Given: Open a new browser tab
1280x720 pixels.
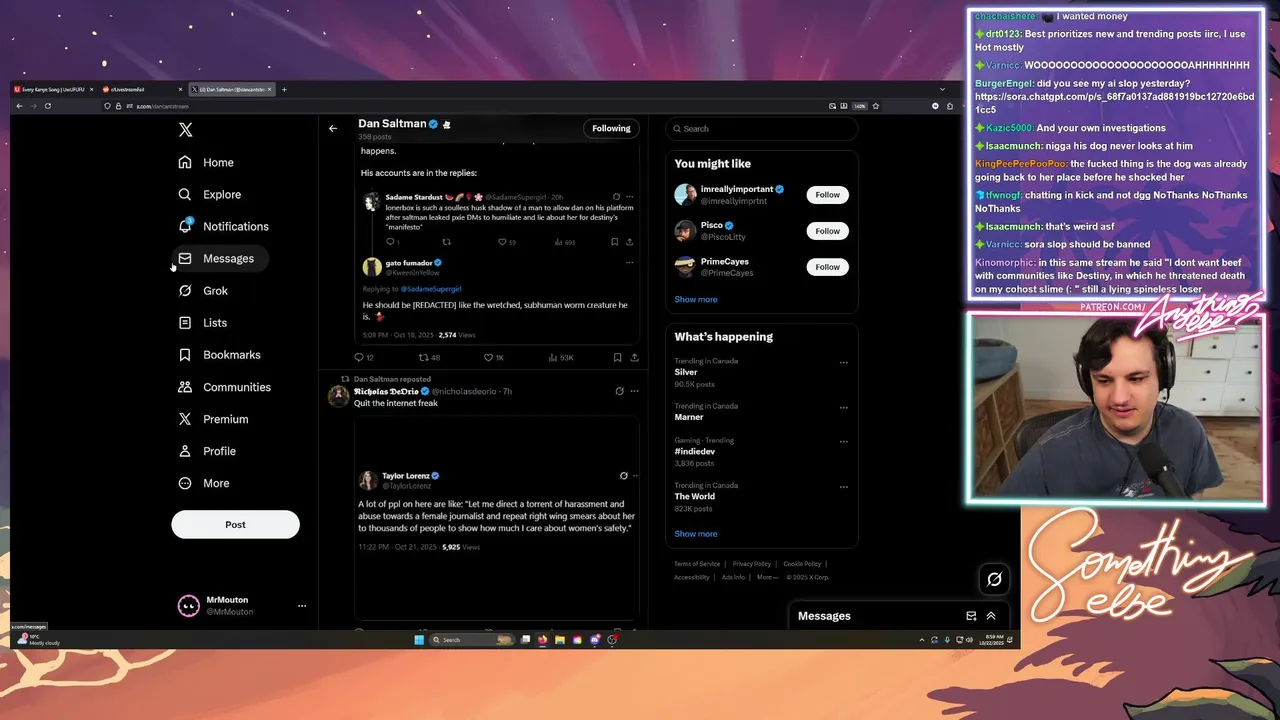Looking at the screenshot, I should 284,90.
